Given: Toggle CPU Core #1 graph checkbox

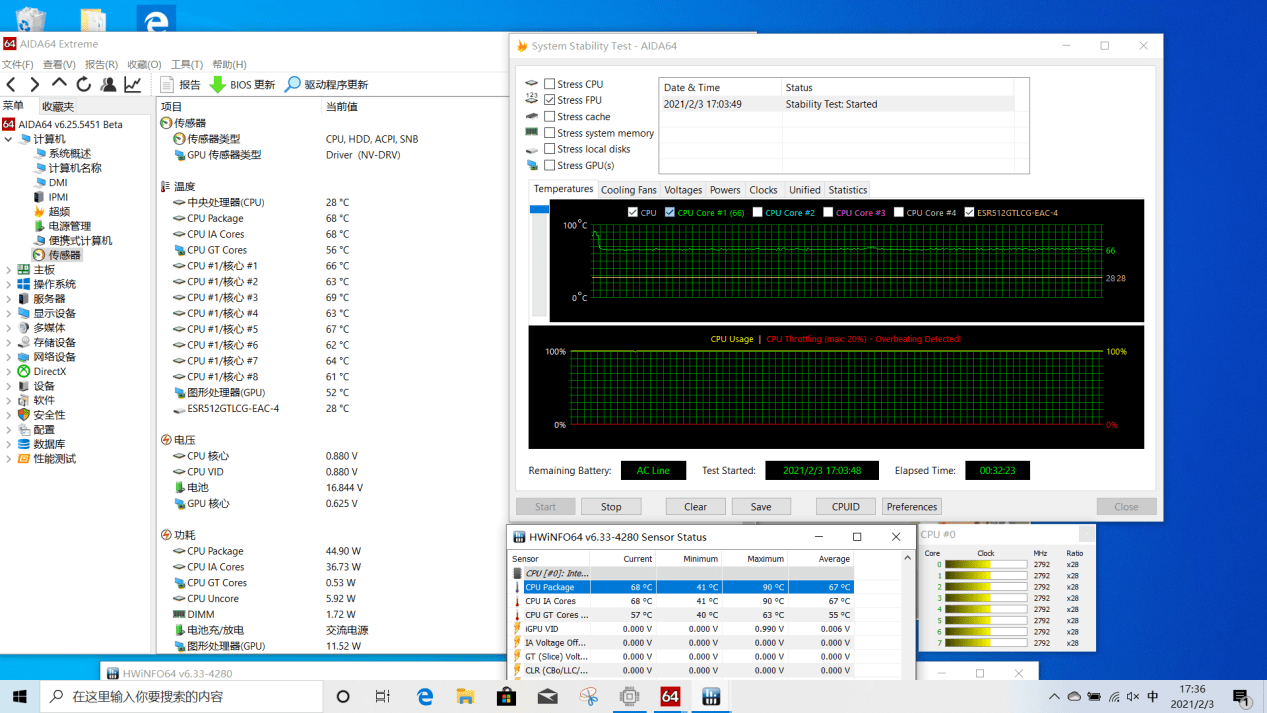Looking at the screenshot, I should pyautogui.click(x=670, y=212).
